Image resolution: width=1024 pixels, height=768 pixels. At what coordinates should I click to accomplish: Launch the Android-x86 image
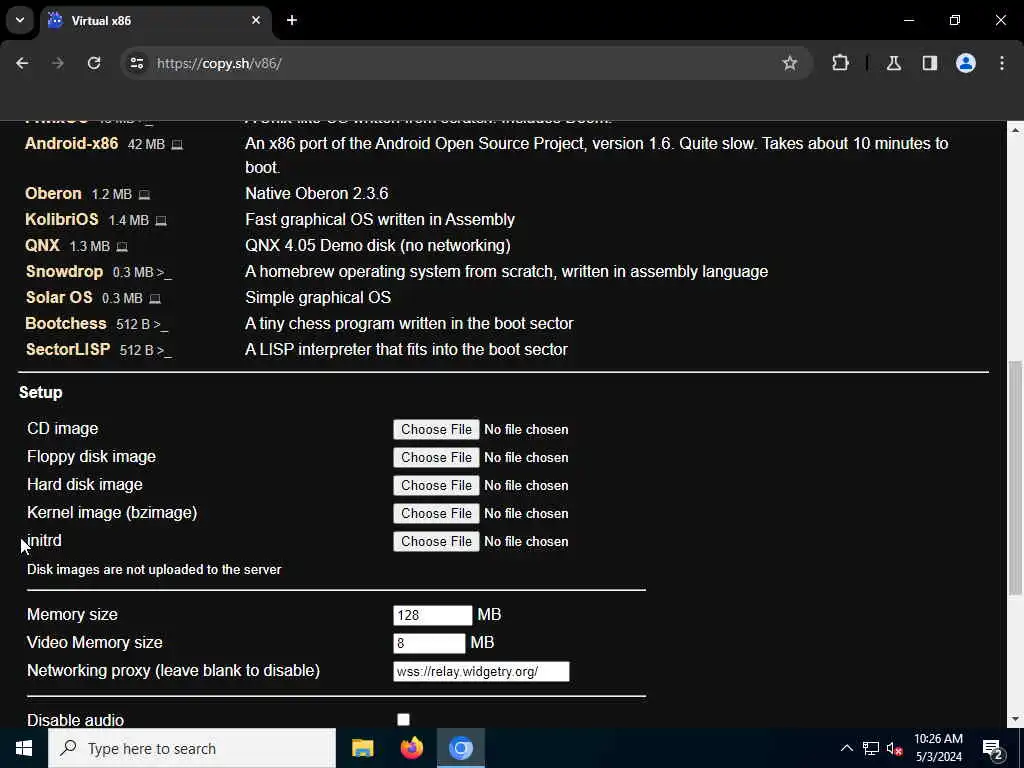click(72, 144)
